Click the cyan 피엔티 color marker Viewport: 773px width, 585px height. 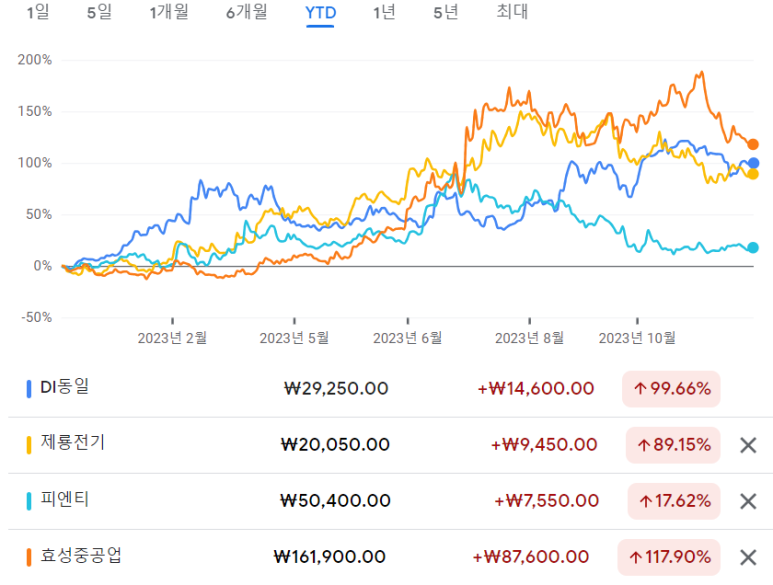(x=29, y=501)
